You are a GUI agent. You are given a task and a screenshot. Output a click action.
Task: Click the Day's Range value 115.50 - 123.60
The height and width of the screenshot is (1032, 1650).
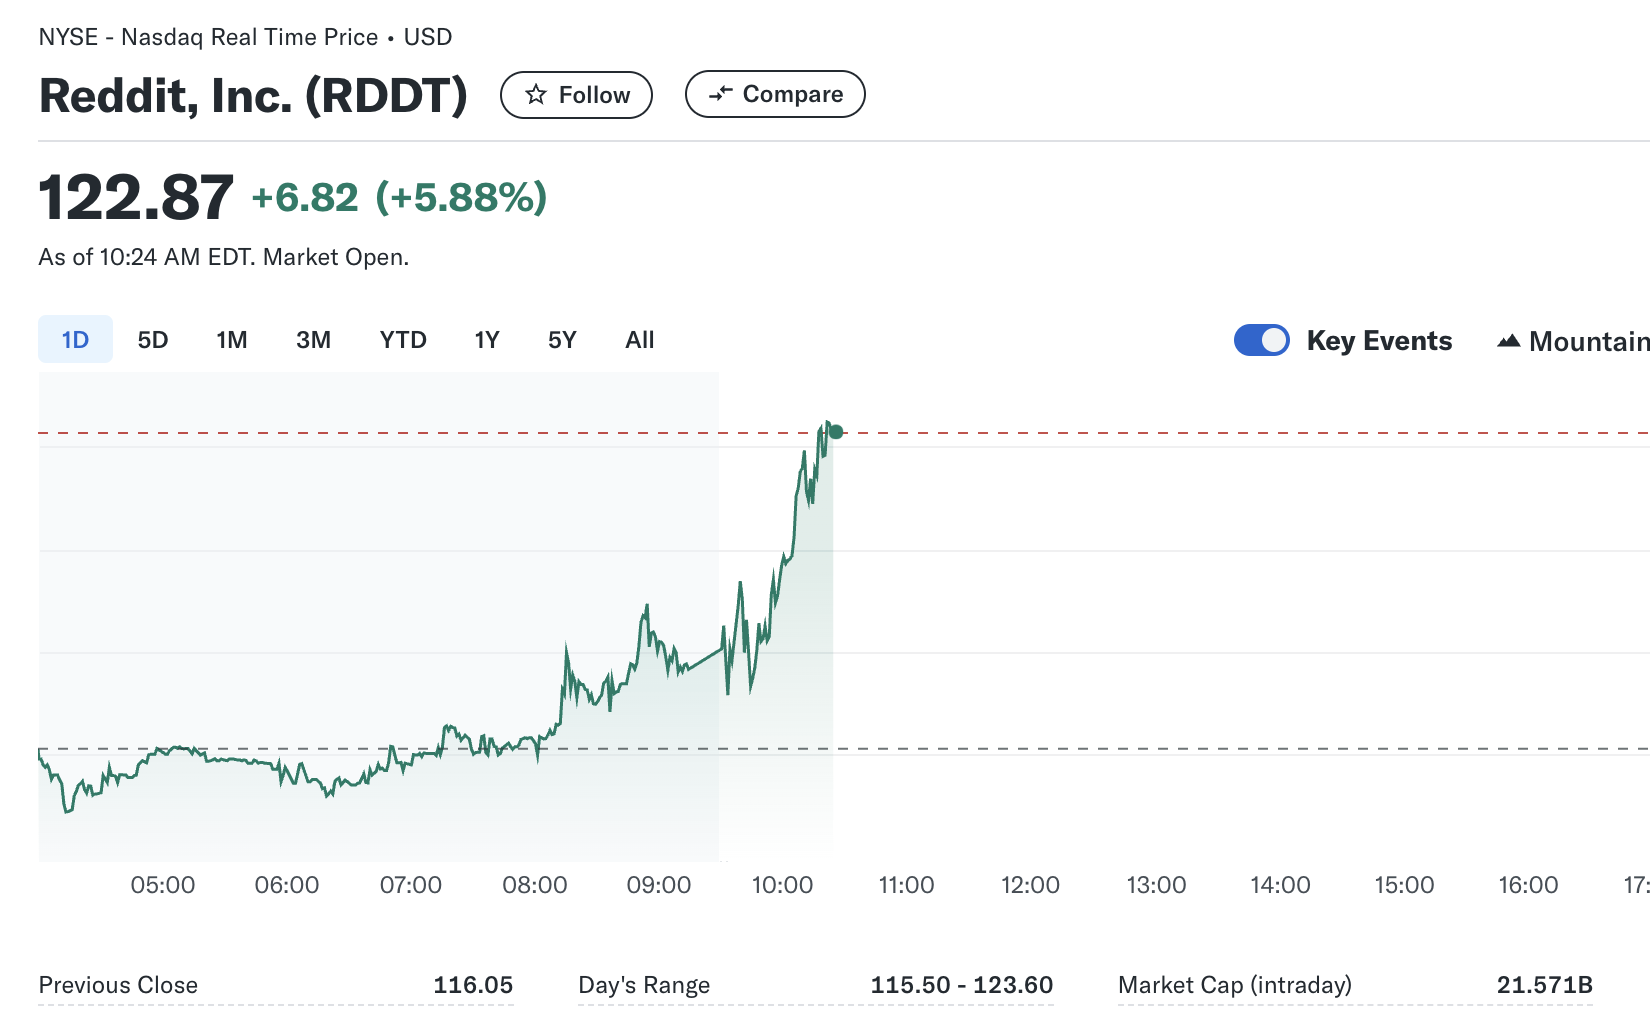pyautogui.click(x=962, y=984)
